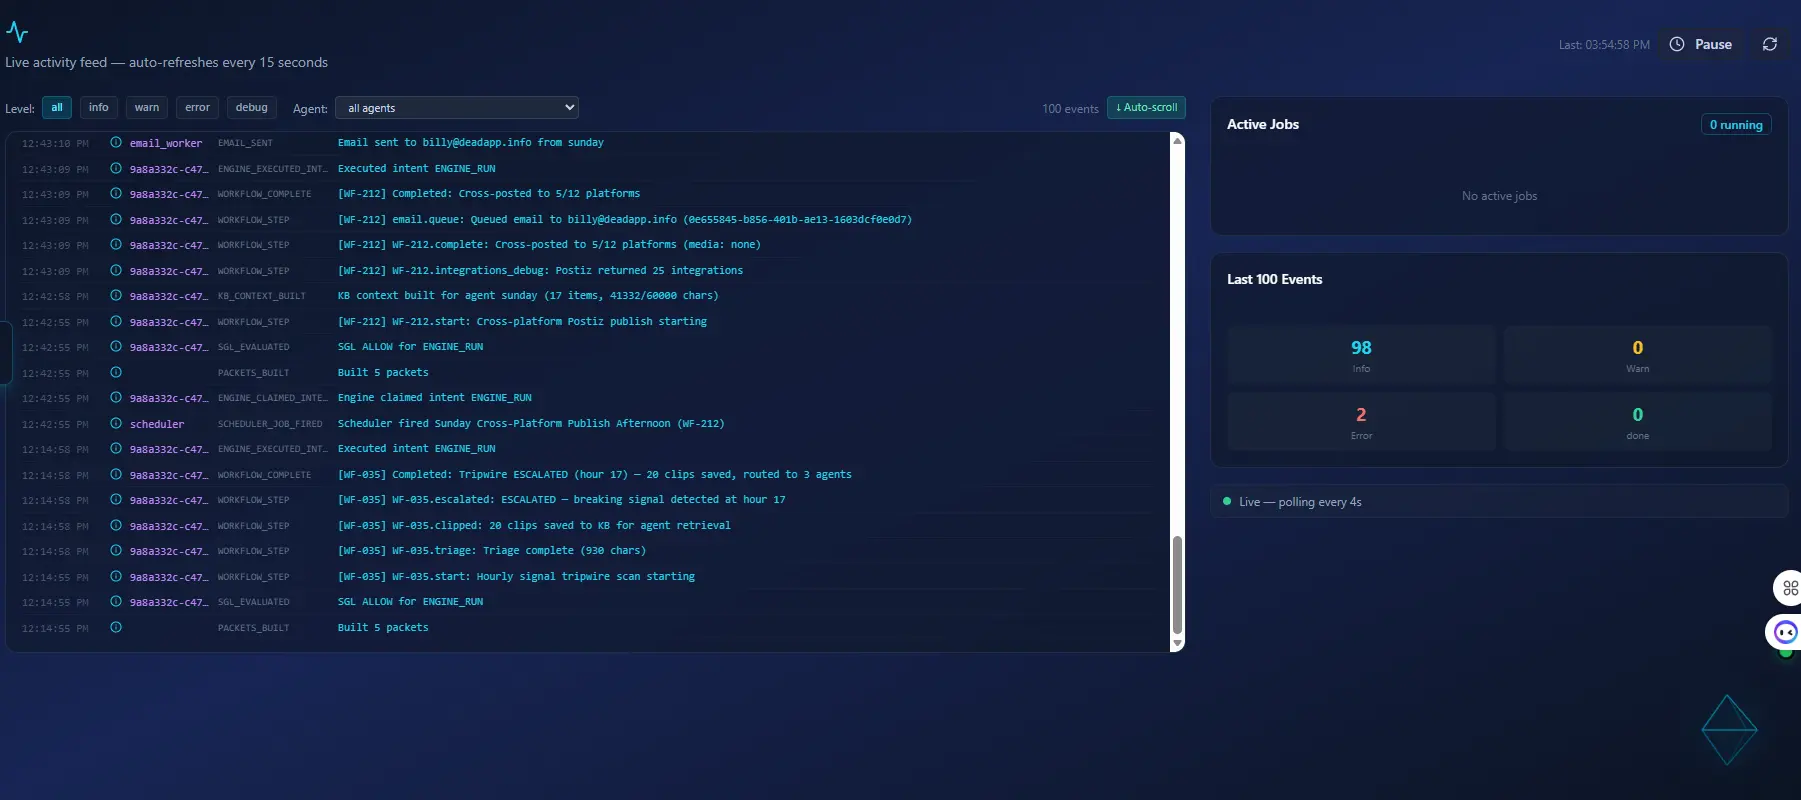
Task: Click 'Scheduler fired Sunday Cross-Platform Publish' message
Action: click(x=531, y=424)
